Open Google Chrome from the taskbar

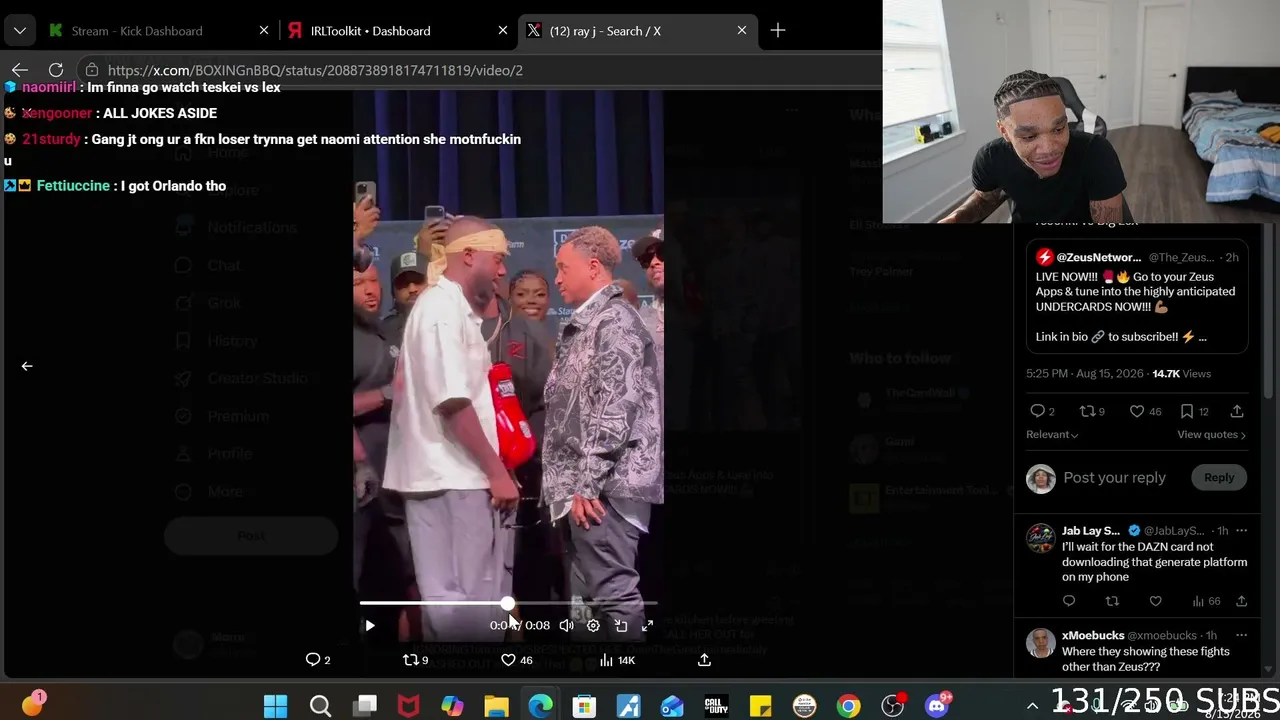848,707
